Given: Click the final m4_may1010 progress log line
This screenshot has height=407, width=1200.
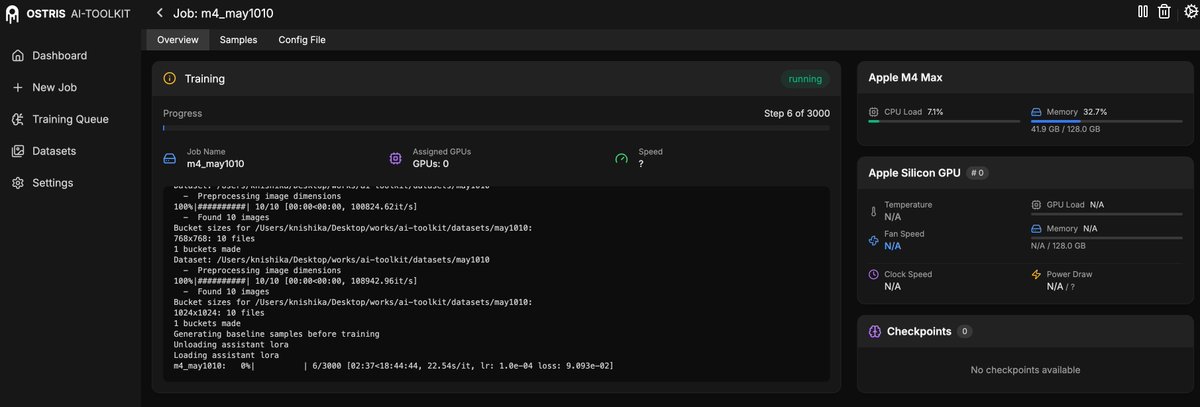Looking at the screenshot, I should tap(393, 367).
